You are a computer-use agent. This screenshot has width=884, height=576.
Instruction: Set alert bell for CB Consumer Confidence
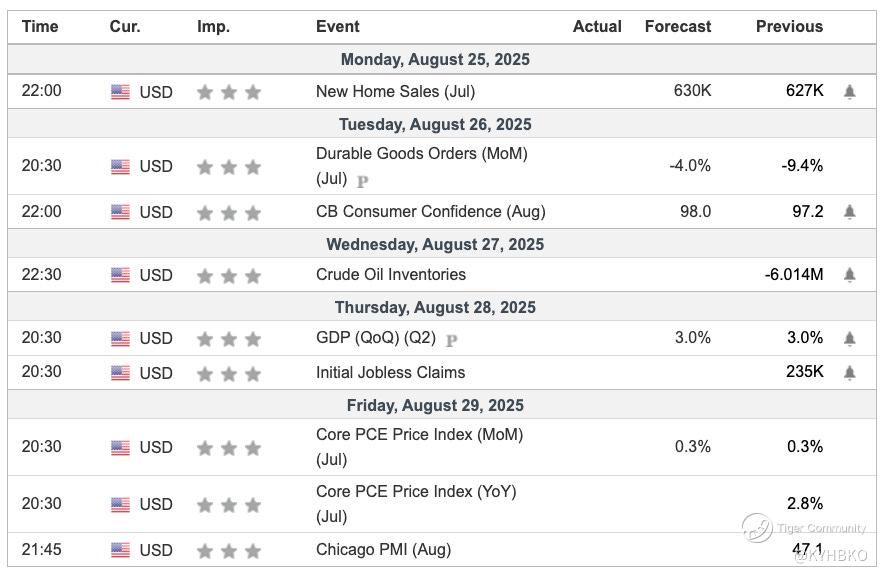point(849,212)
